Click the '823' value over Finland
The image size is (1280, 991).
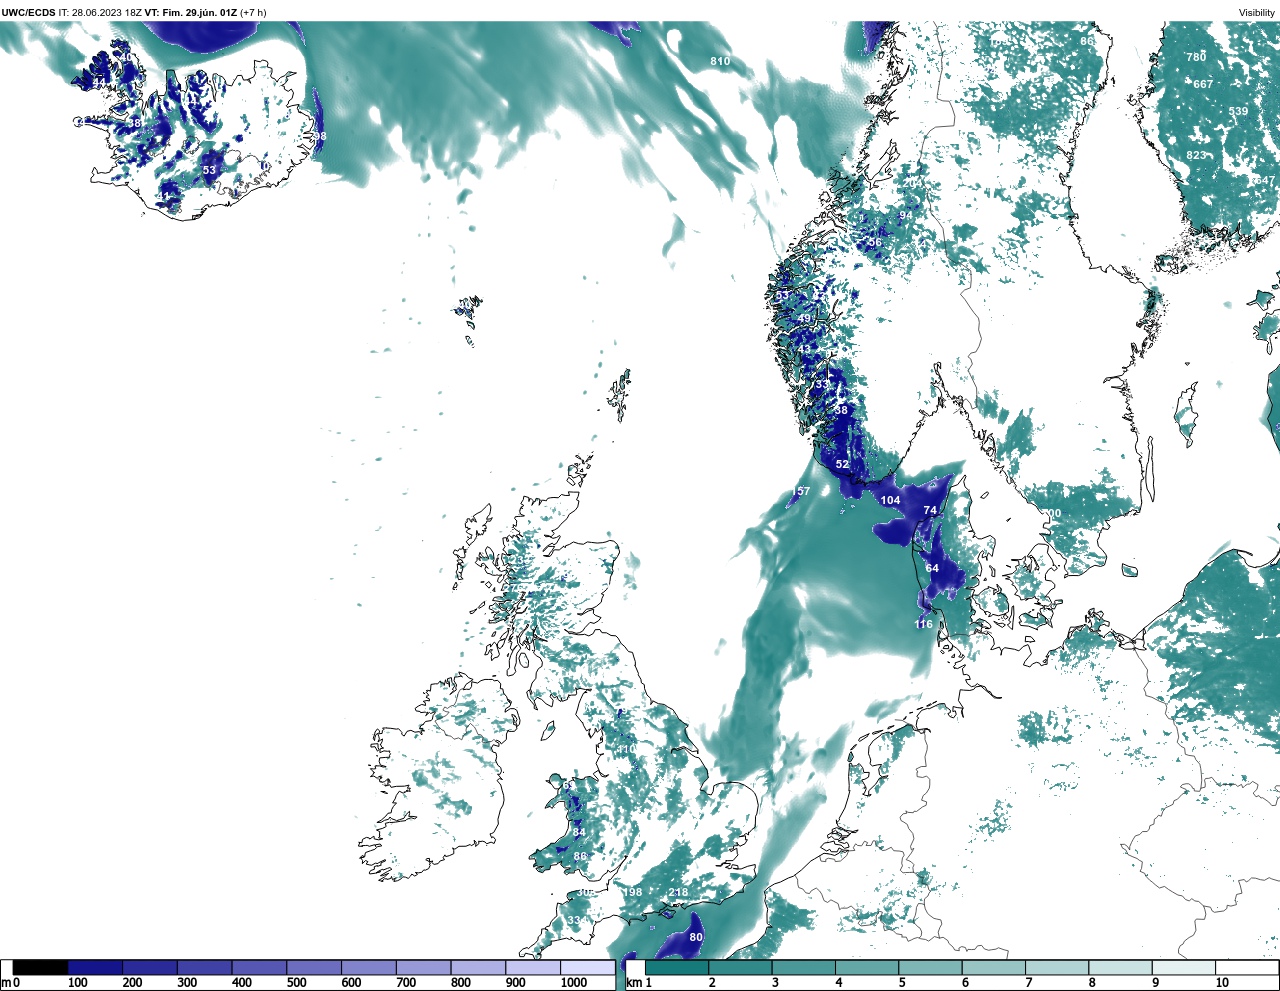pos(1196,155)
